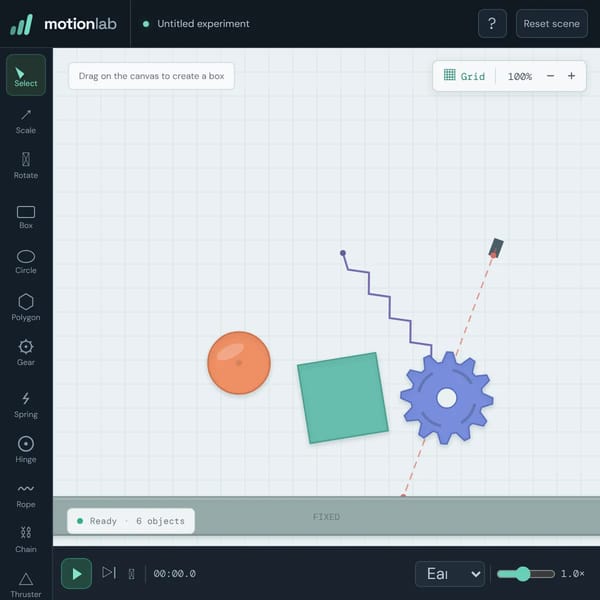Click the 100% zoom value
The width and height of the screenshot is (600, 600).
click(519, 77)
